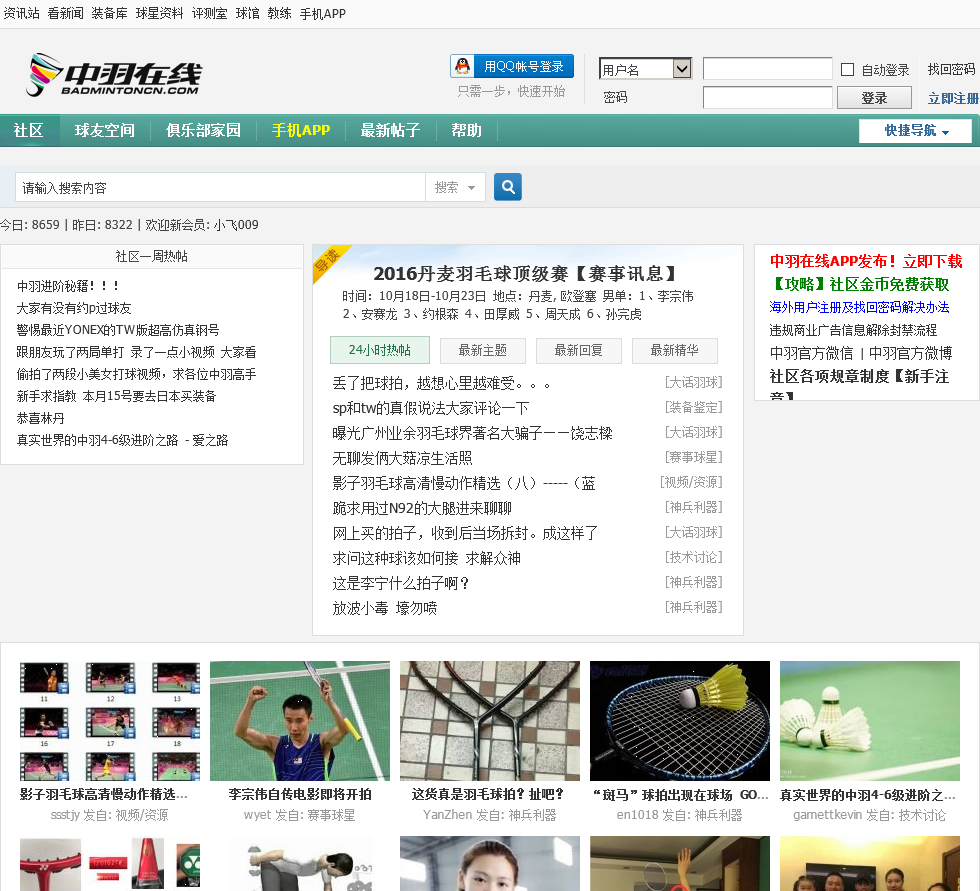Viewport: 980px width, 891px height.
Task: Open the 搜索 type dropdown beside search box
Action: [455, 187]
